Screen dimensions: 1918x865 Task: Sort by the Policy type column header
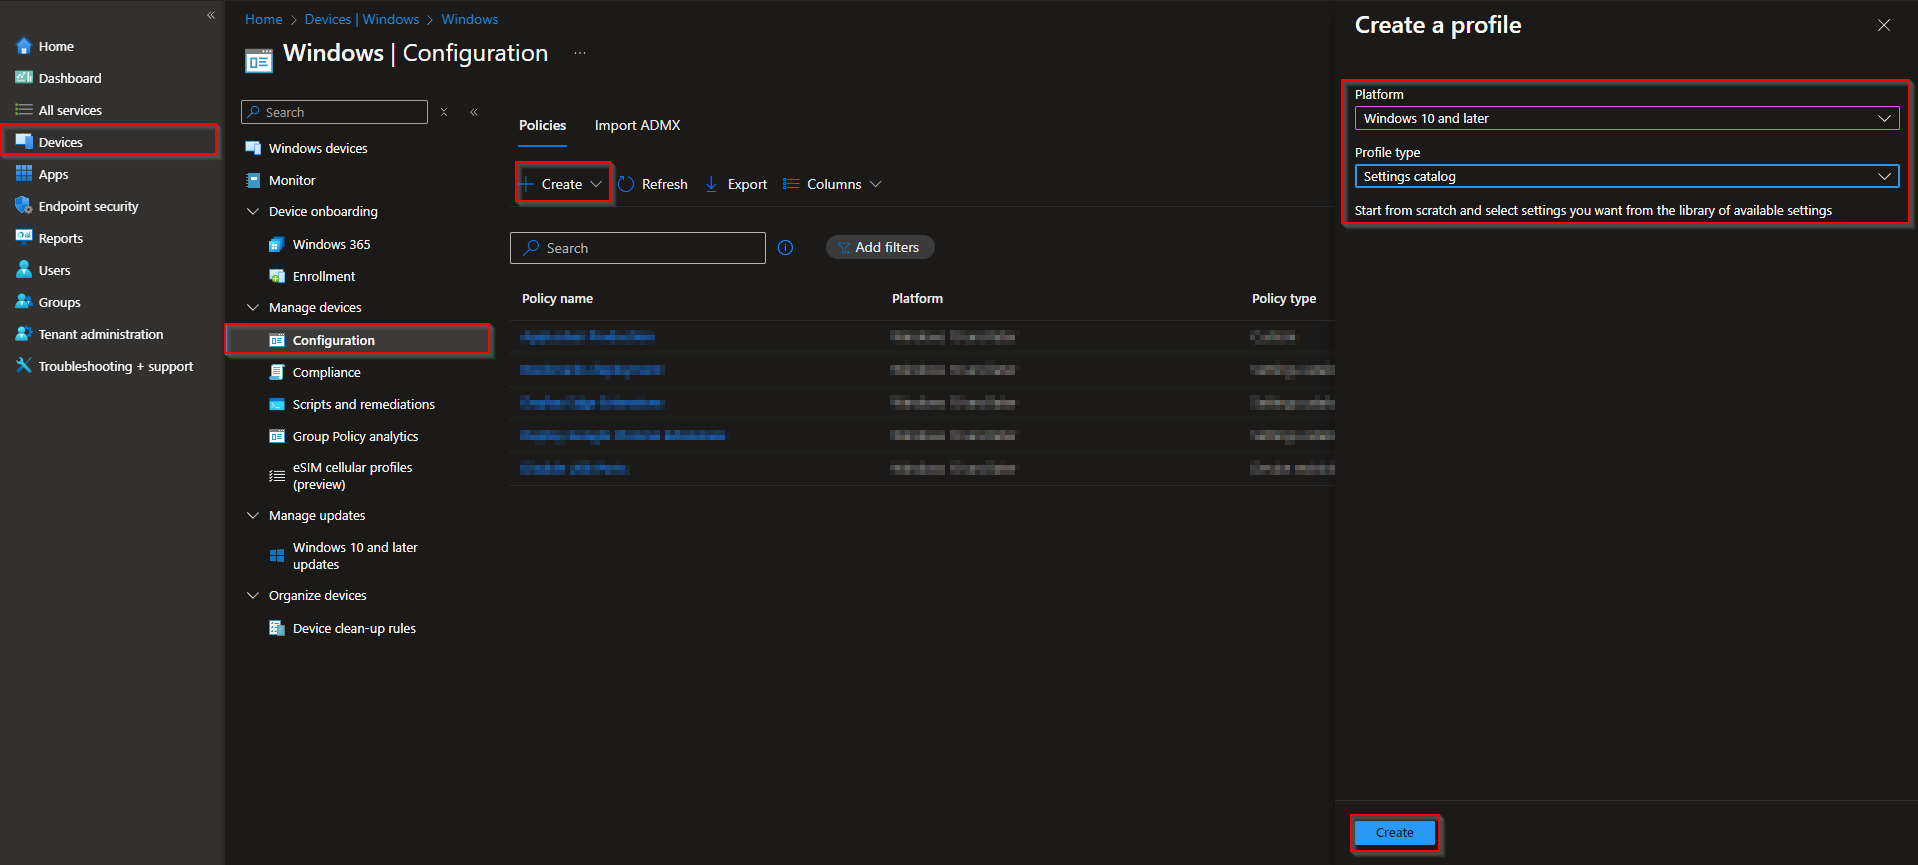(x=1284, y=298)
